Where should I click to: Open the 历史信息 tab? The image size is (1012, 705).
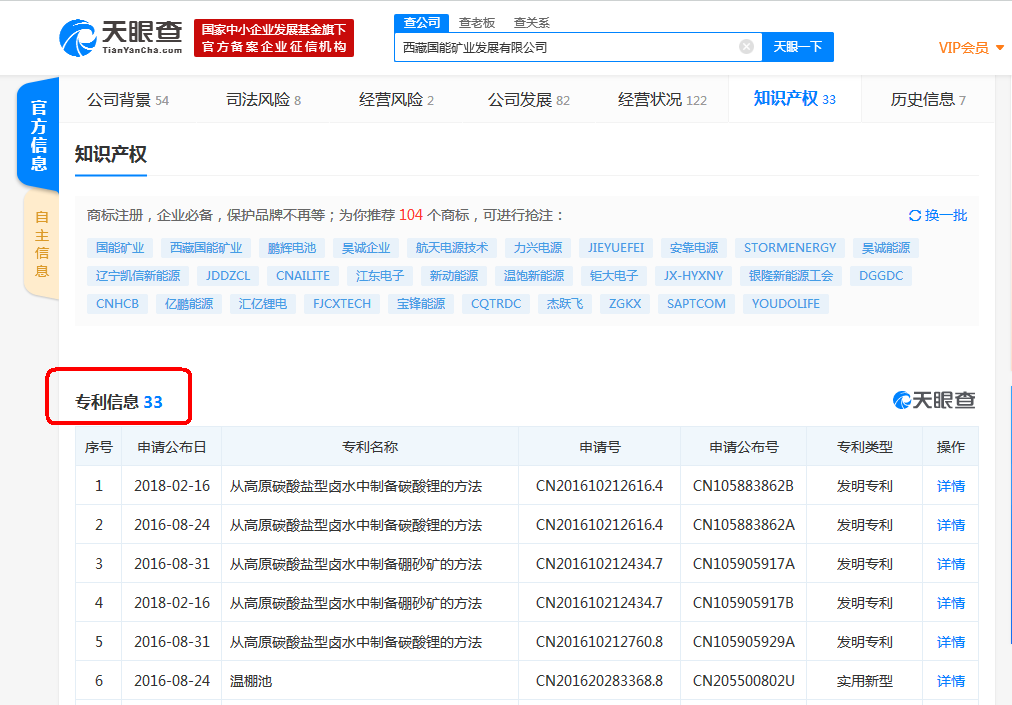click(x=928, y=100)
